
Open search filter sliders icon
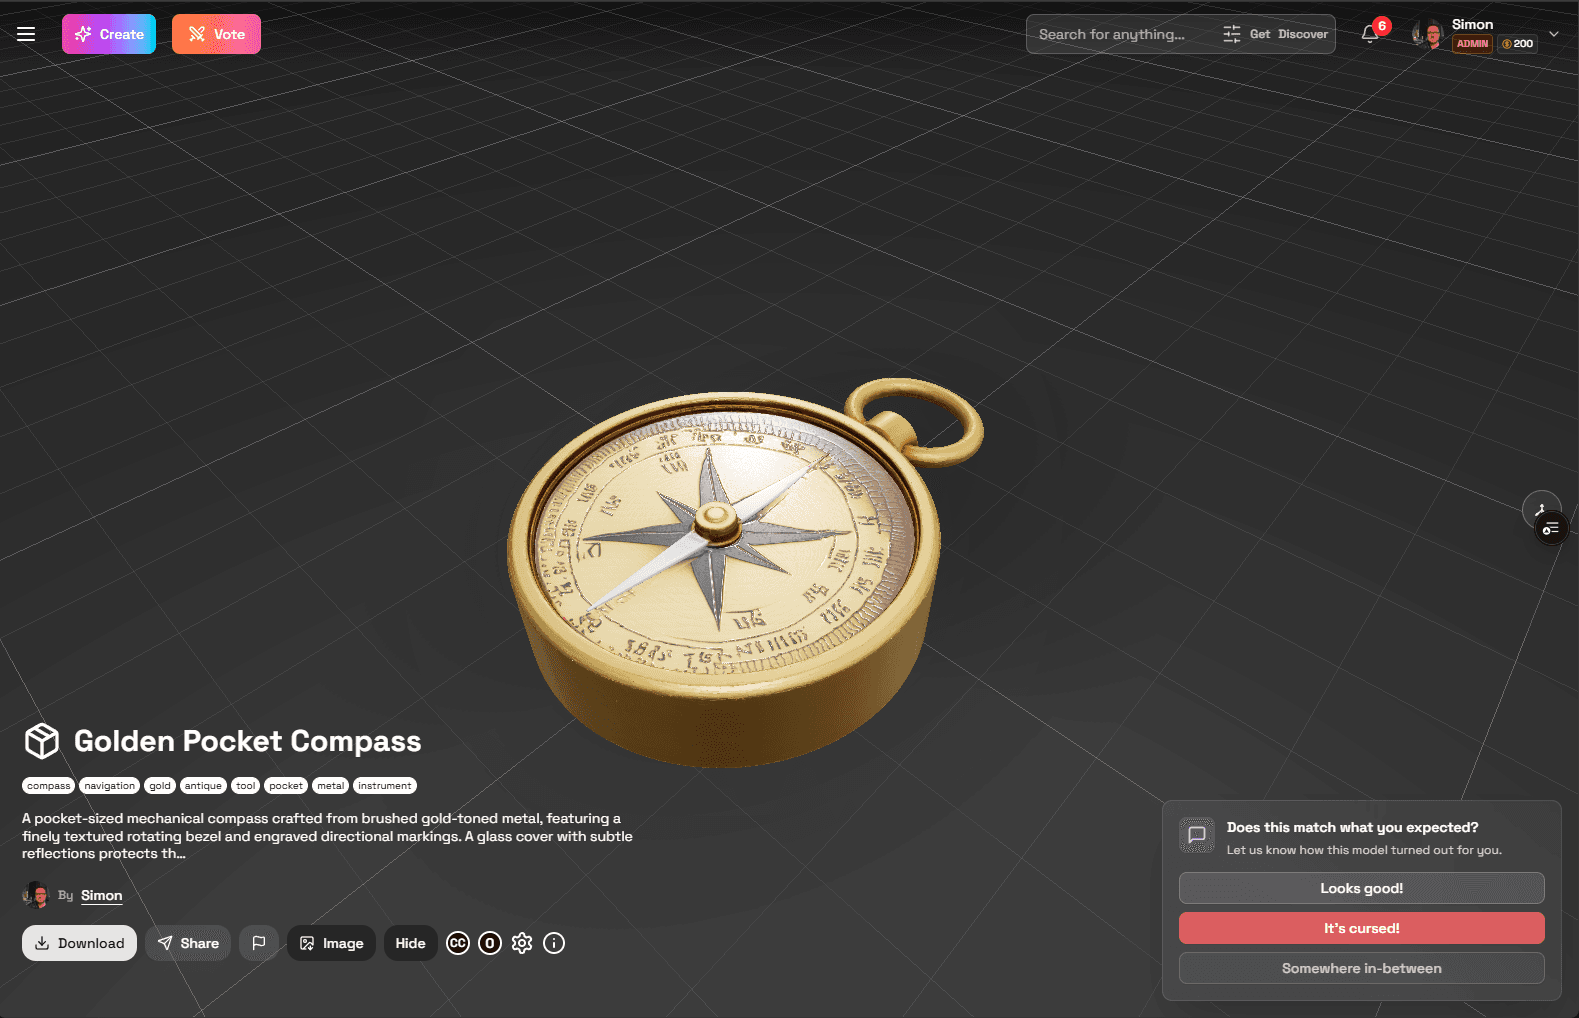pos(1231,34)
